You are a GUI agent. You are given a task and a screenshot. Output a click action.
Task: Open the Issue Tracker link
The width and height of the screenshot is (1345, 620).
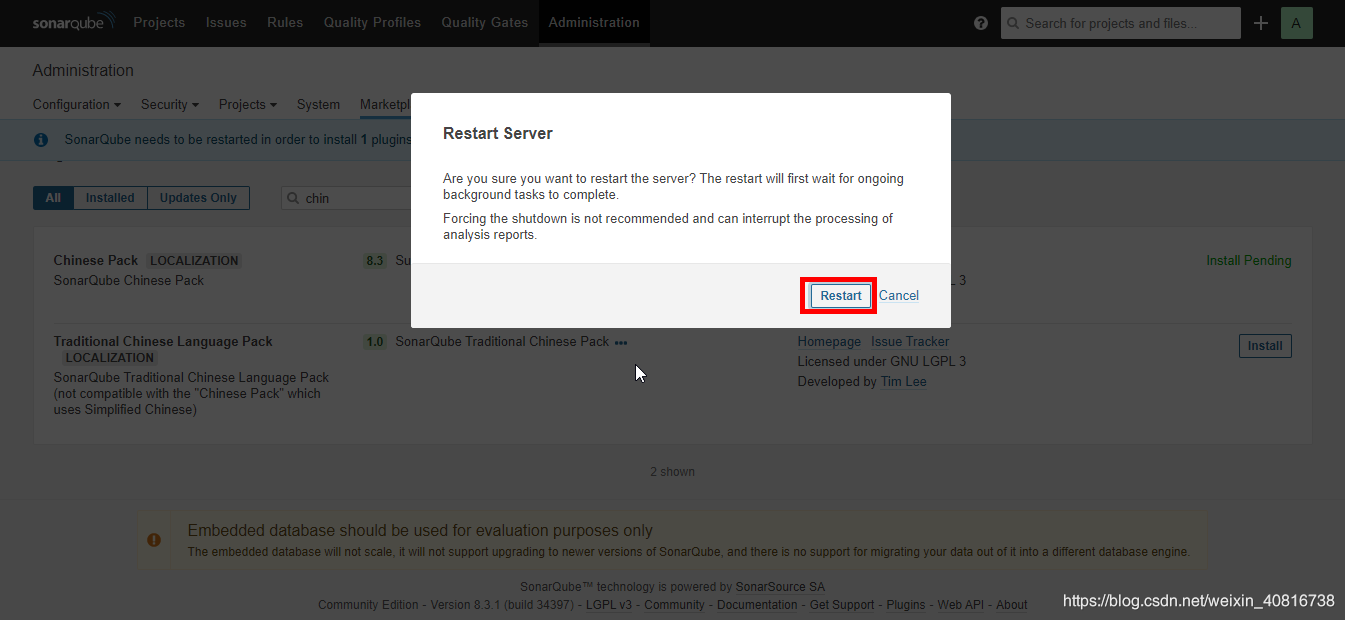pyautogui.click(x=910, y=342)
